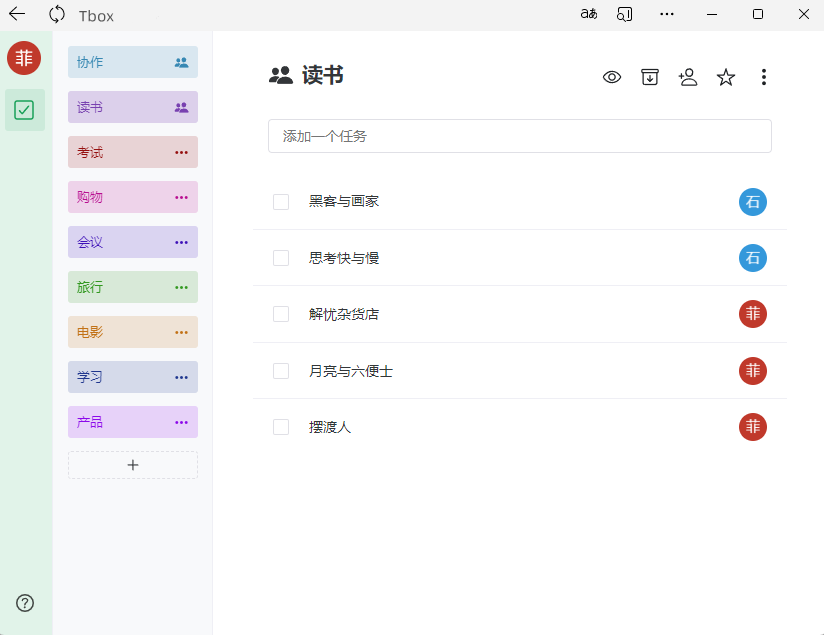
Task: Mark 思考快与慢 as complete
Action: [281, 258]
